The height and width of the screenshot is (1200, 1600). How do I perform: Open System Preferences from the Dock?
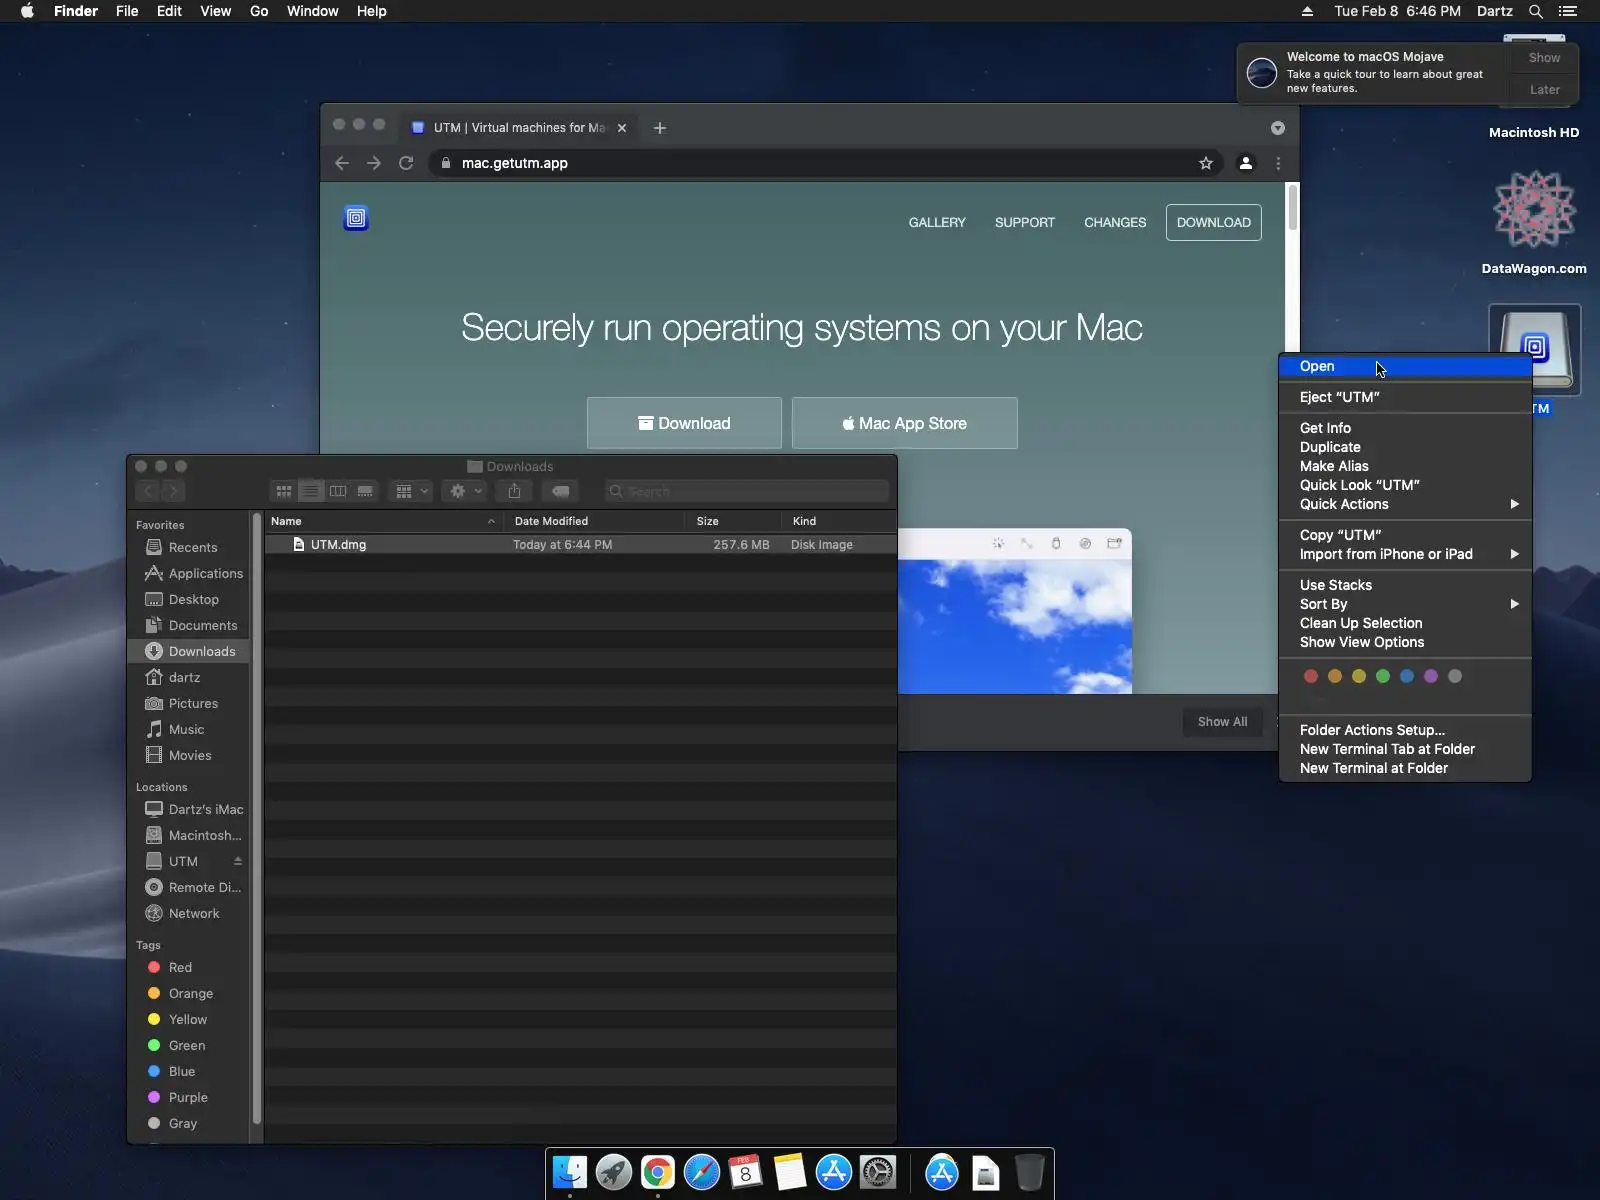(x=878, y=1172)
